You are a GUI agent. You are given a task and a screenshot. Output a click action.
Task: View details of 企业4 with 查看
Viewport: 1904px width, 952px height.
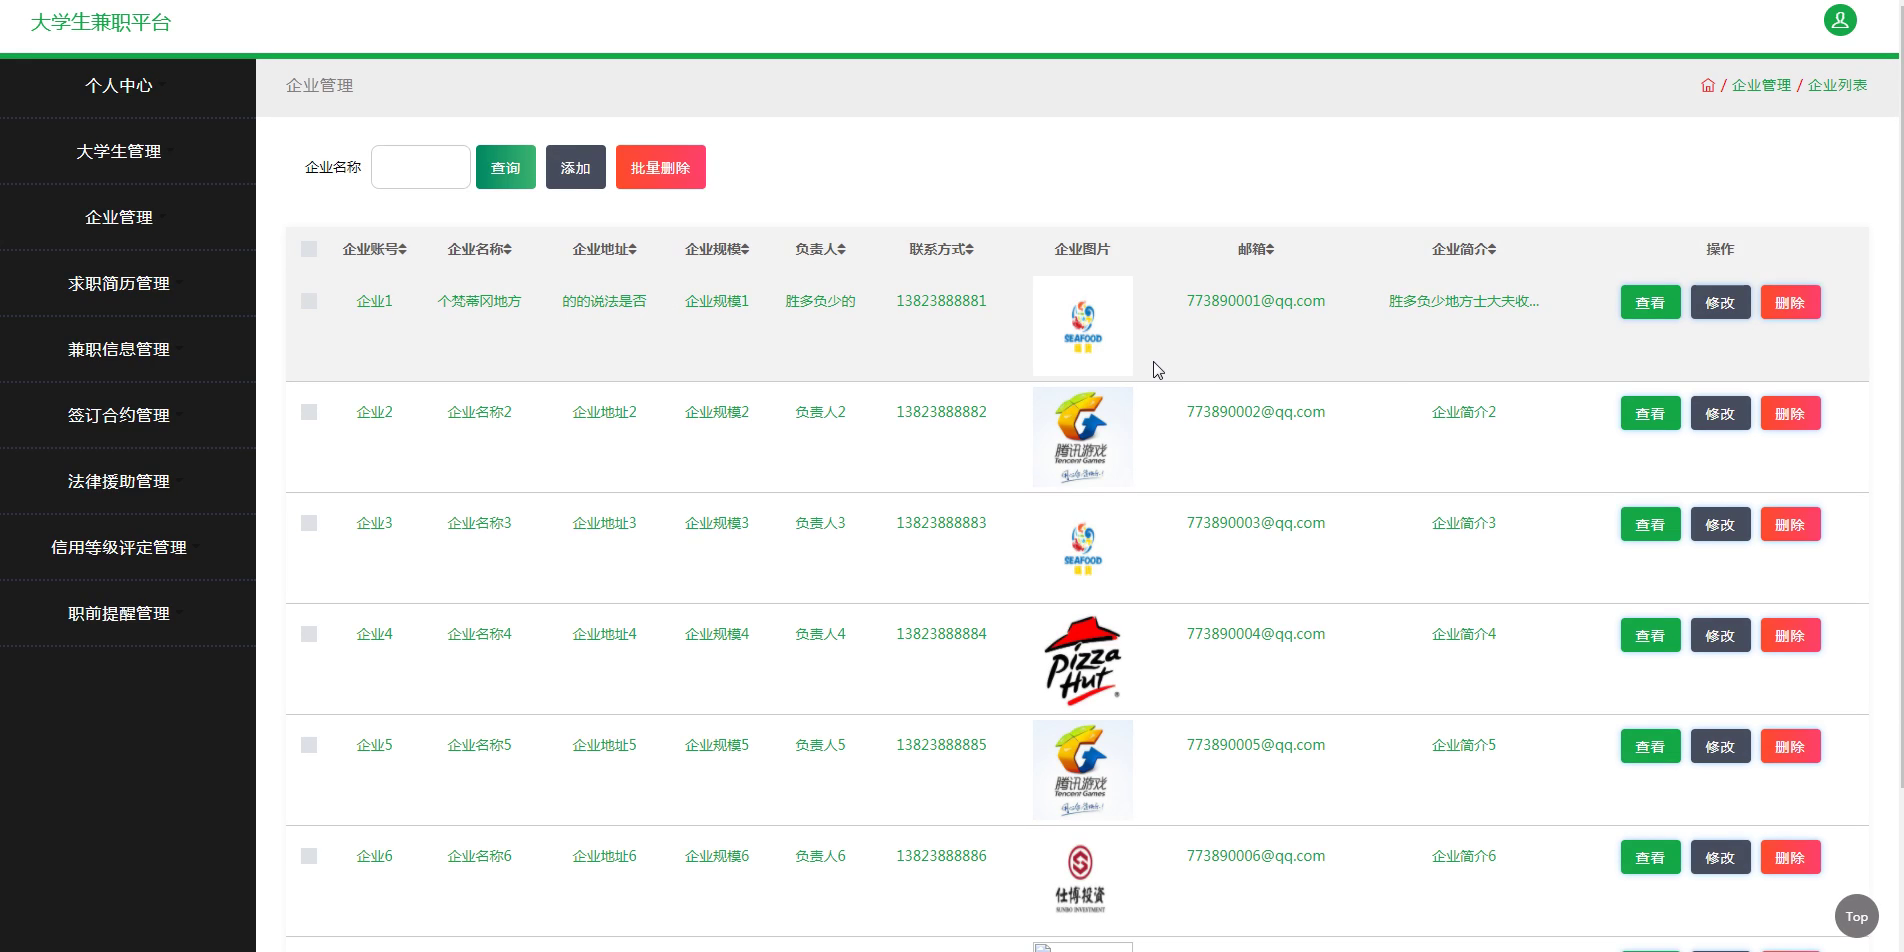pyautogui.click(x=1650, y=635)
